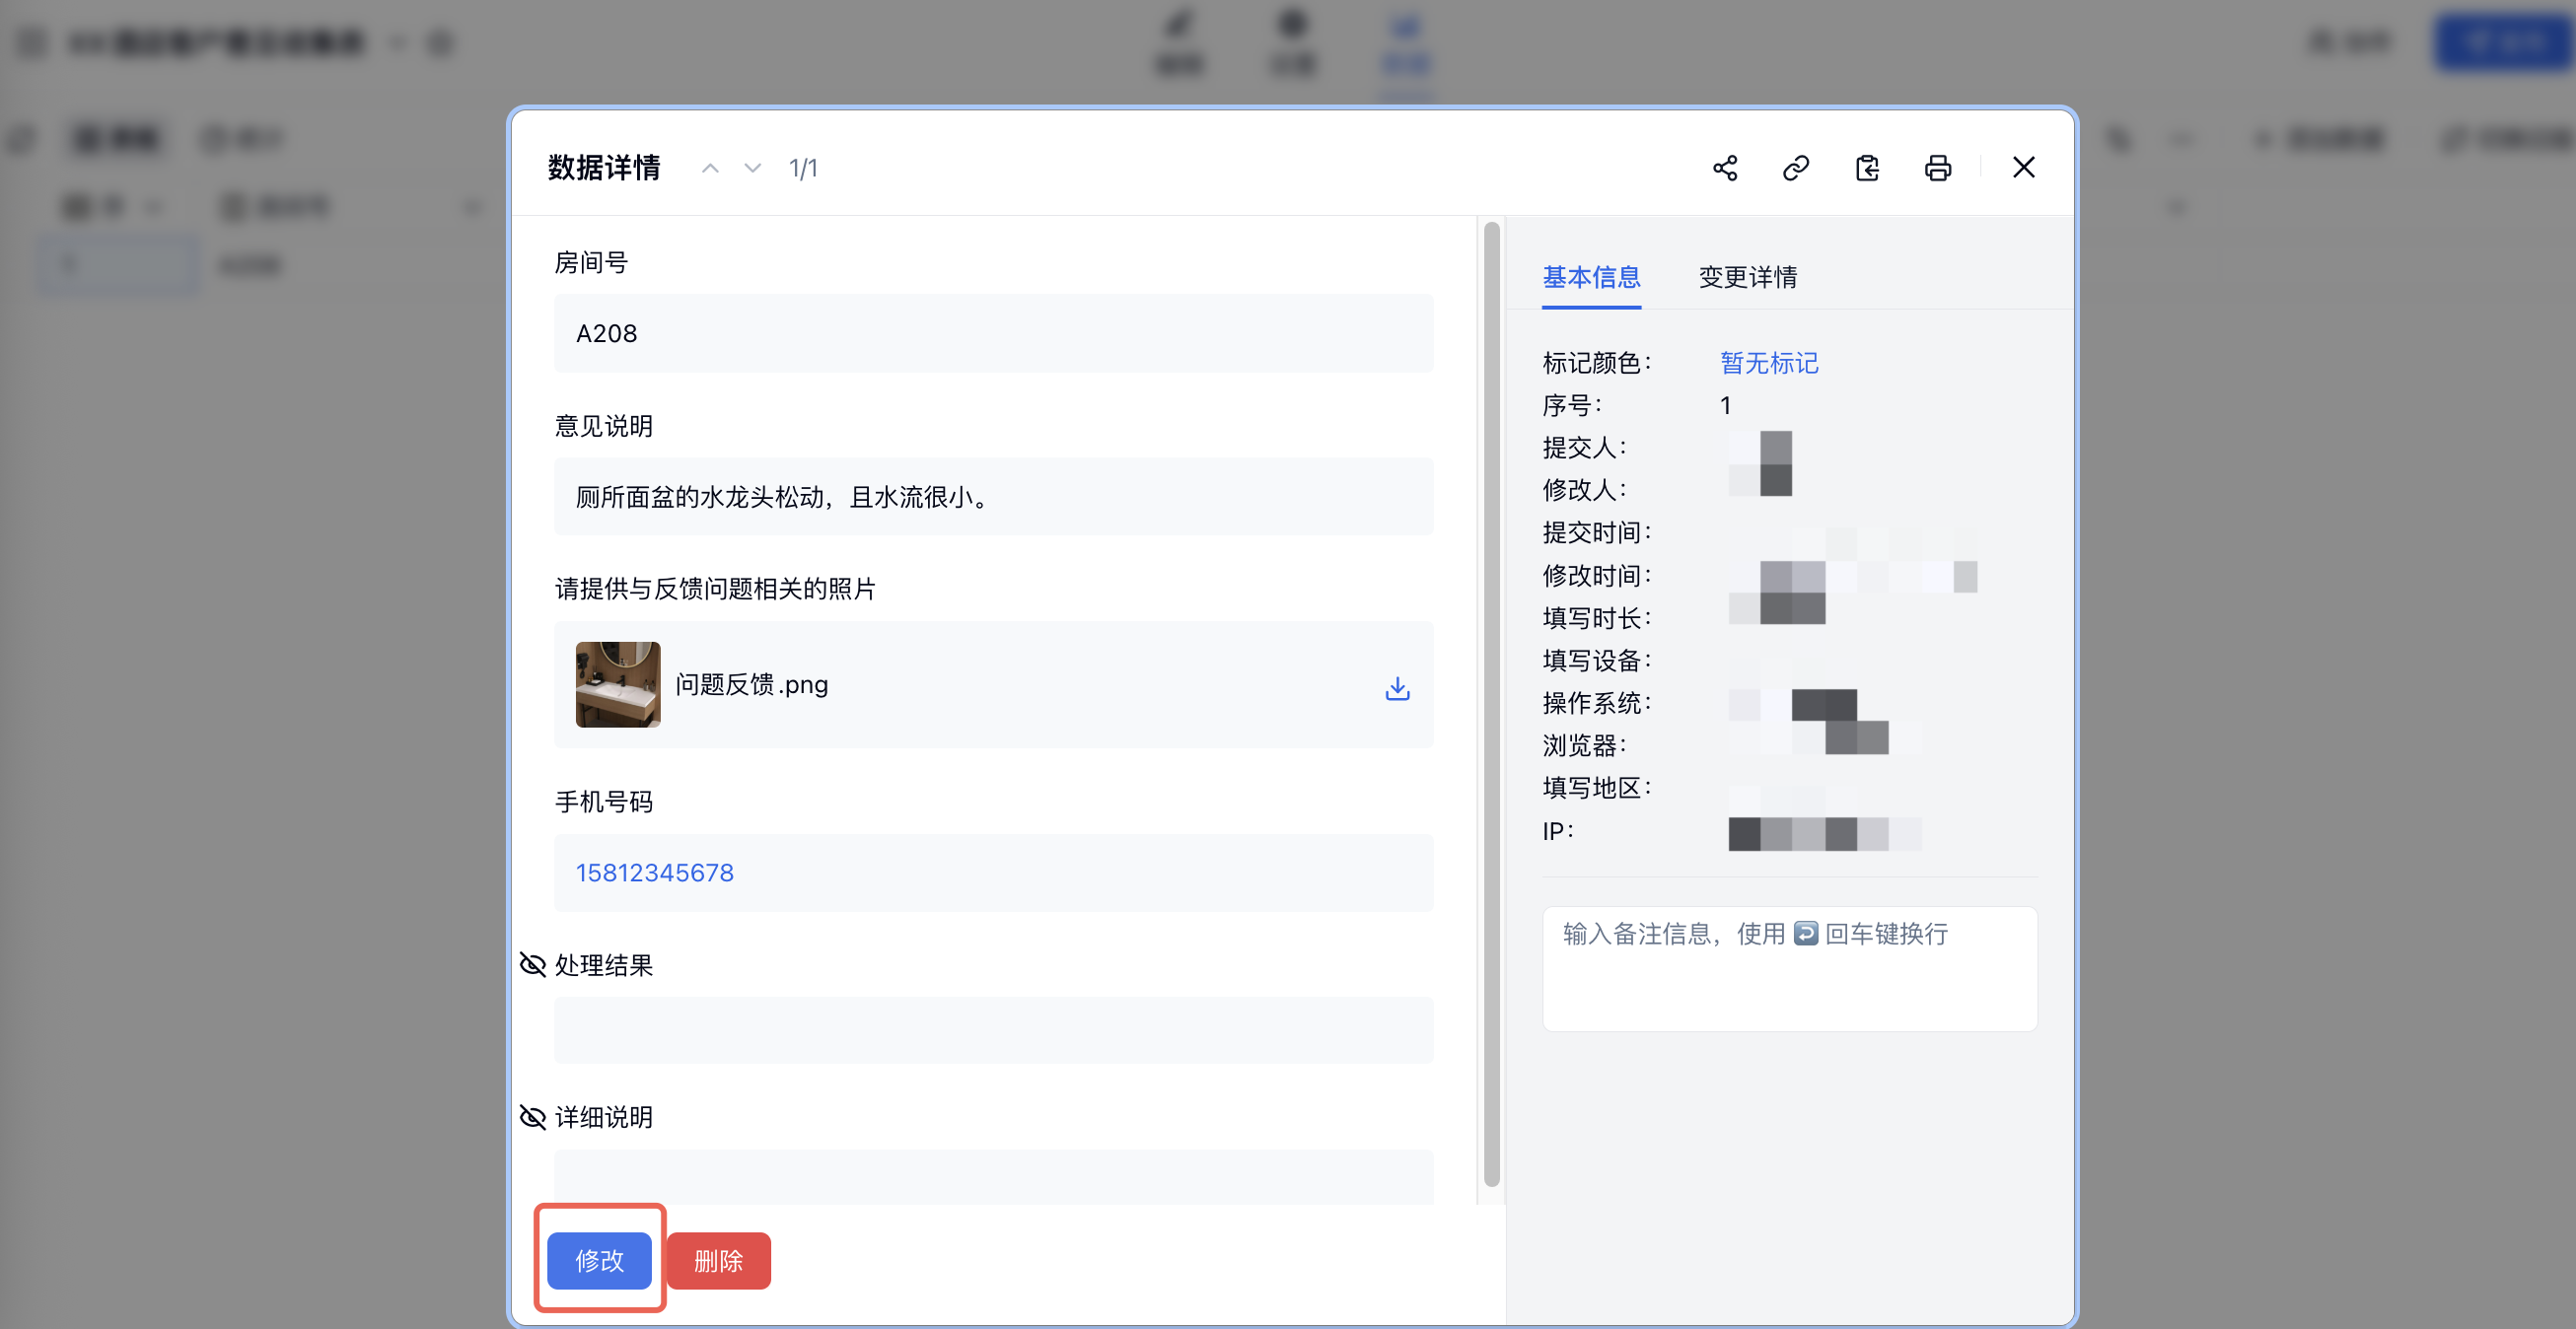Click the empty 处理结果 field

tap(994, 1030)
